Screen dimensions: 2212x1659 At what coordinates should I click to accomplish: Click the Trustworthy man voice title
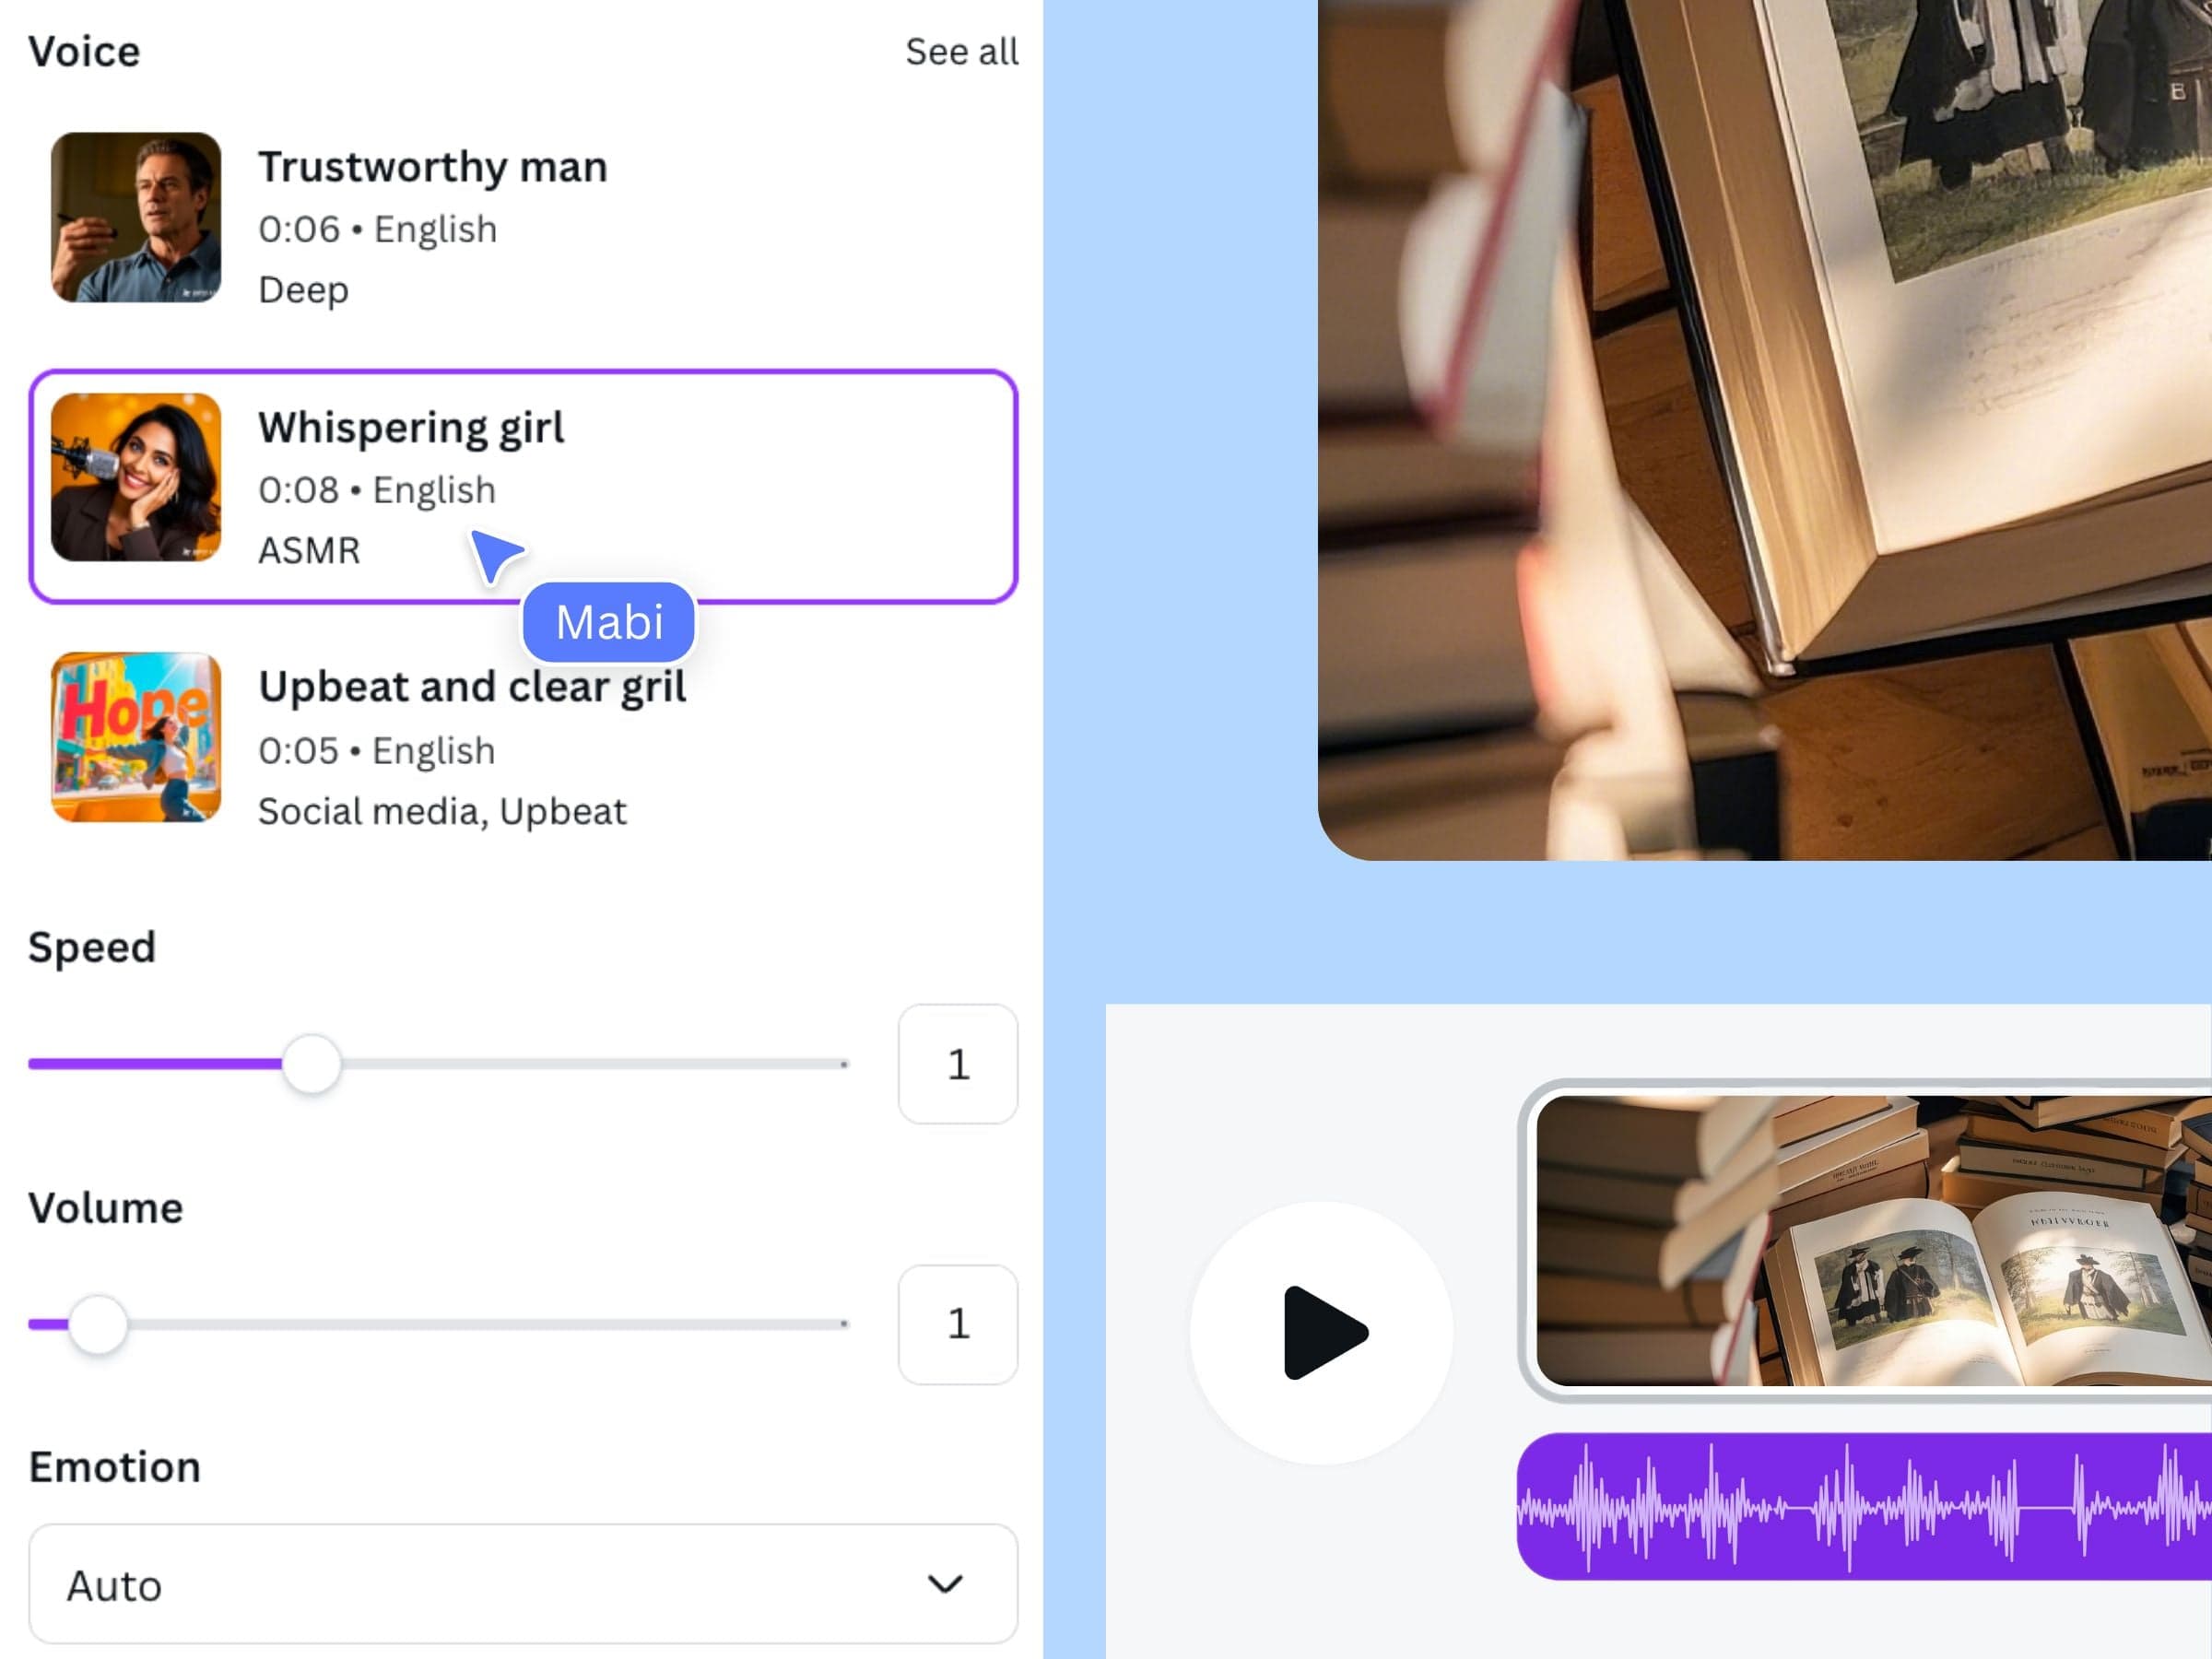point(433,166)
